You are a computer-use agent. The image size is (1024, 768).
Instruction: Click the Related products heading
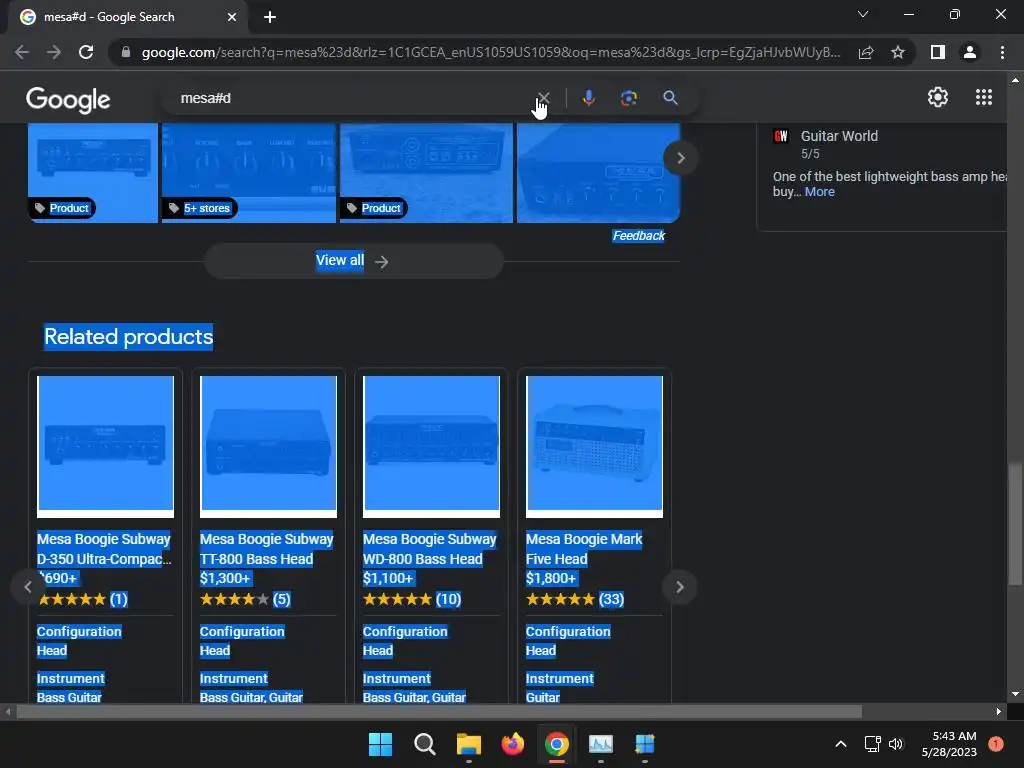(x=128, y=337)
